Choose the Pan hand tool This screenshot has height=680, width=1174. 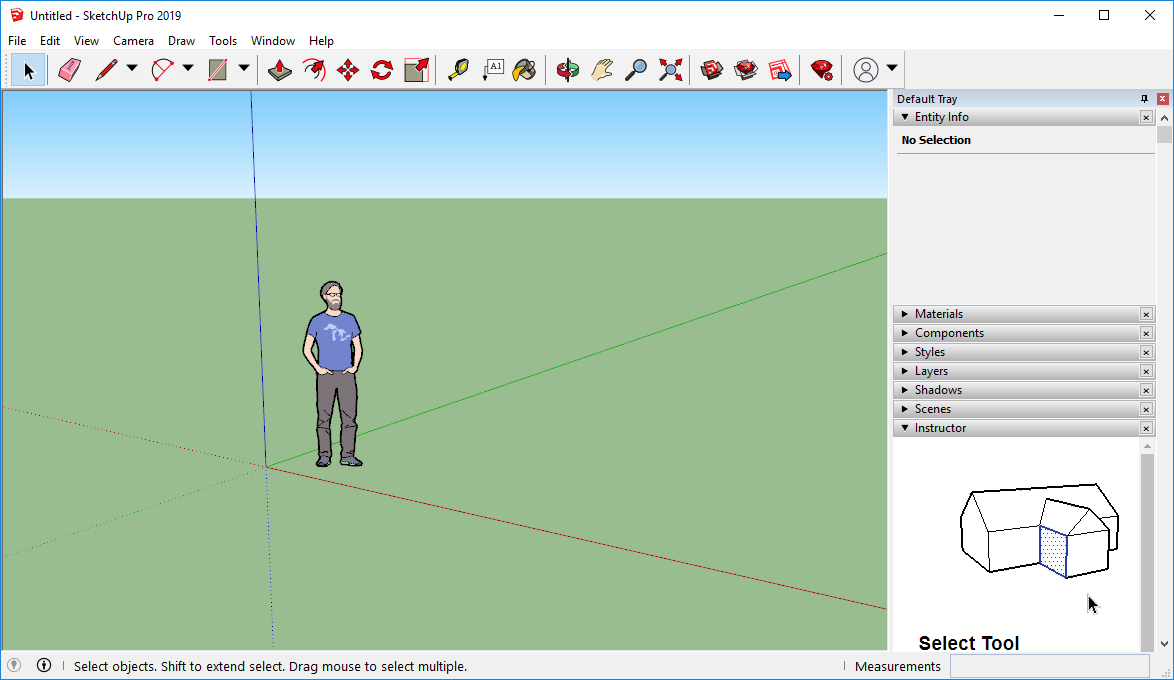click(602, 70)
